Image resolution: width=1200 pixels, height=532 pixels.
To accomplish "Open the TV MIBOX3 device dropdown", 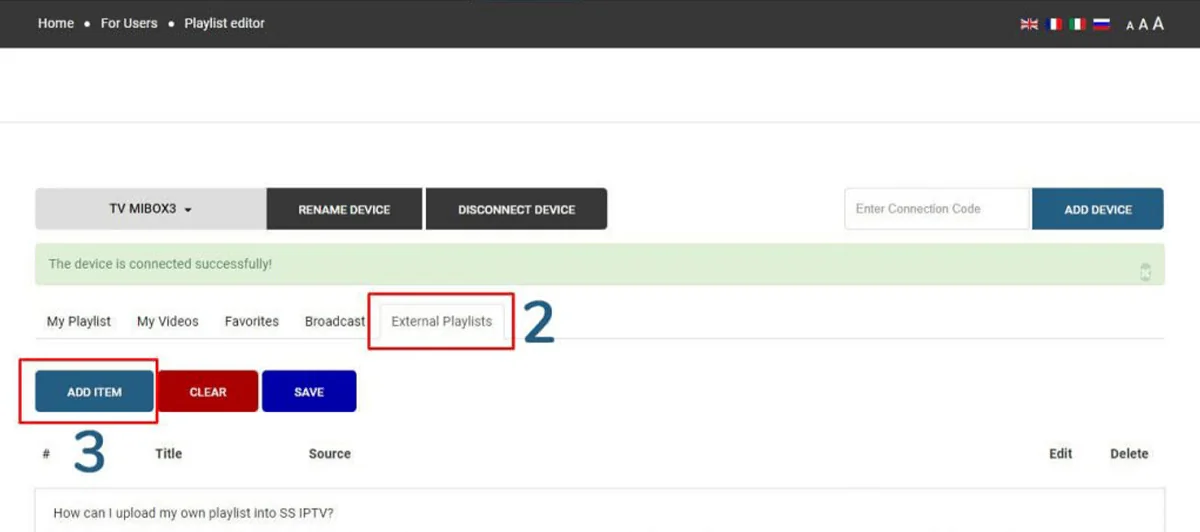I will tap(151, 209).
